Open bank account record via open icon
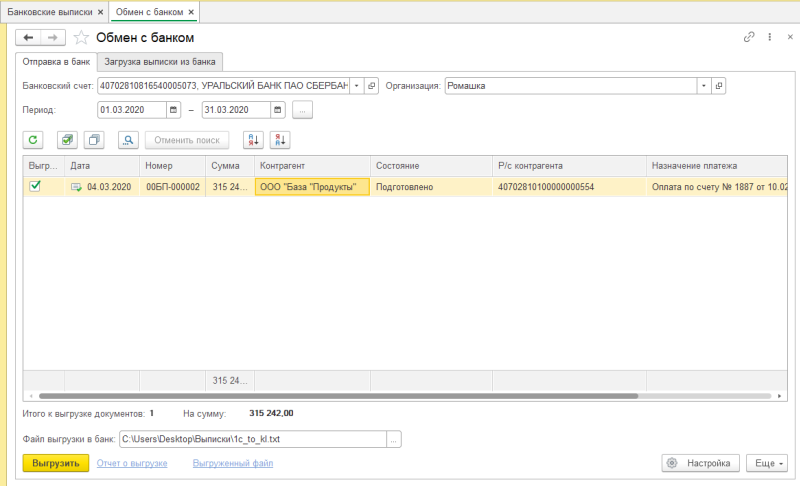 (371, 86)
